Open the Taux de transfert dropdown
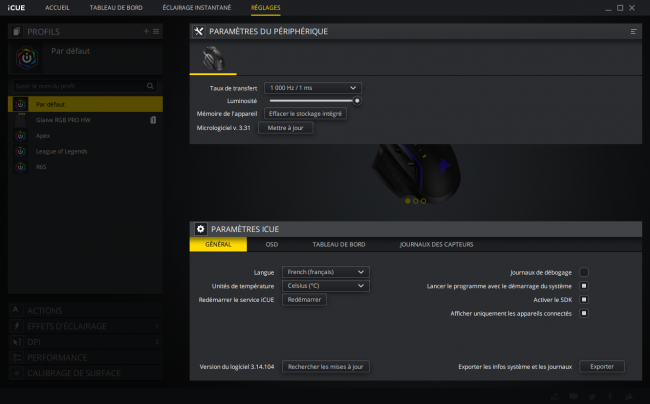The image size is (650, 404). pos(313,88)
